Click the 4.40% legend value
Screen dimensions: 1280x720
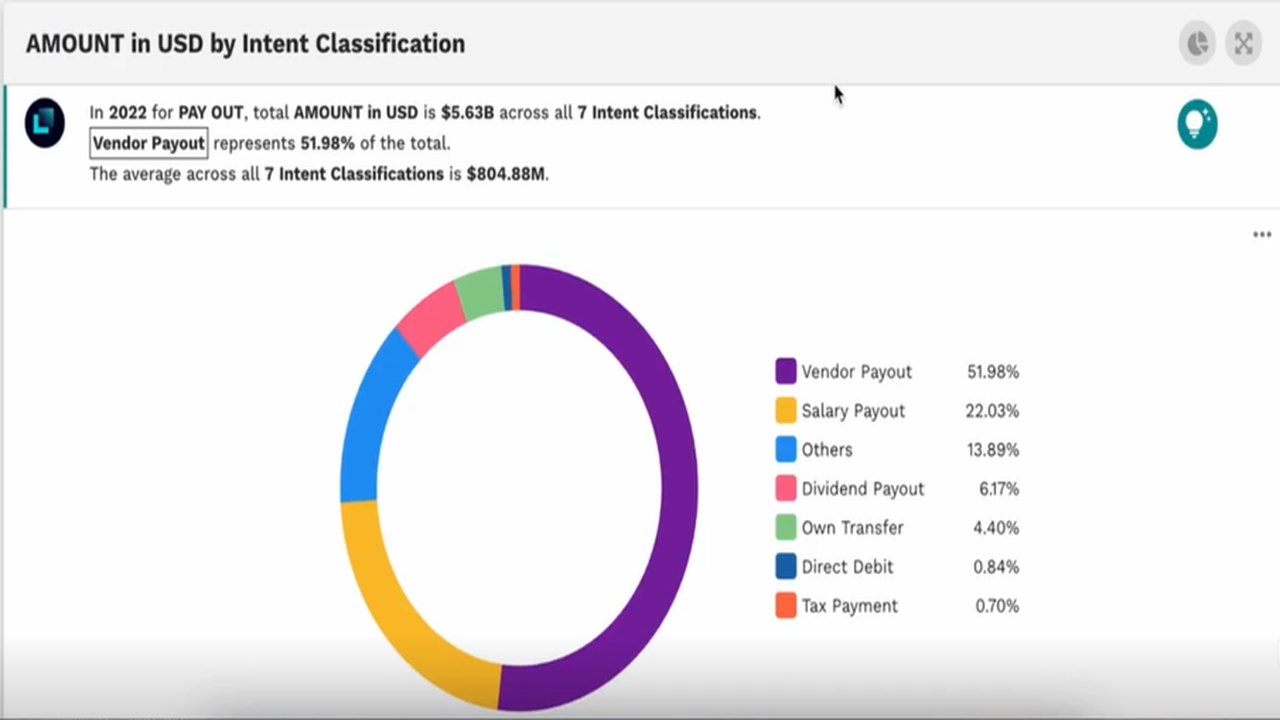point(996,528)
